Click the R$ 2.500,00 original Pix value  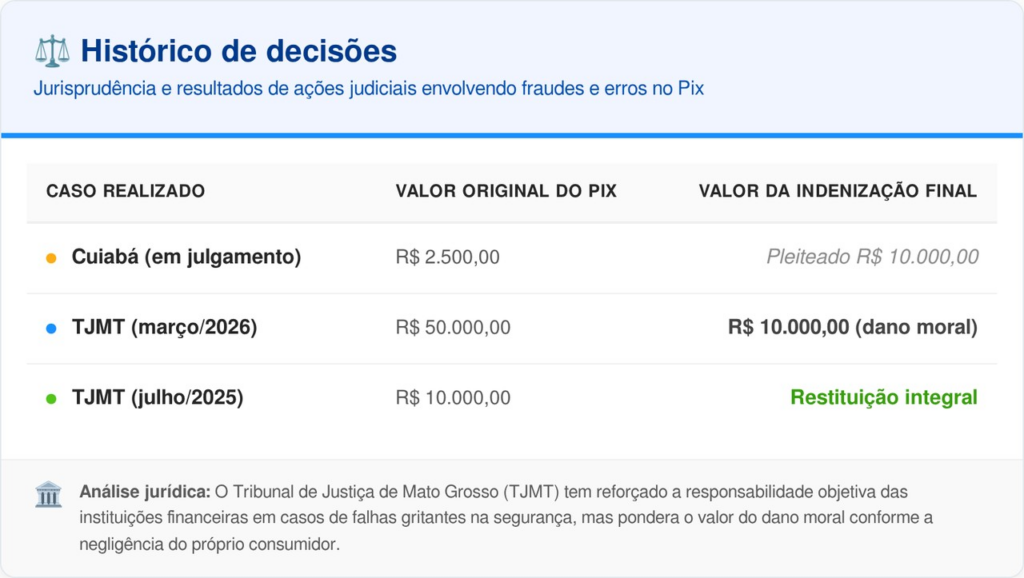pos(447,257)
